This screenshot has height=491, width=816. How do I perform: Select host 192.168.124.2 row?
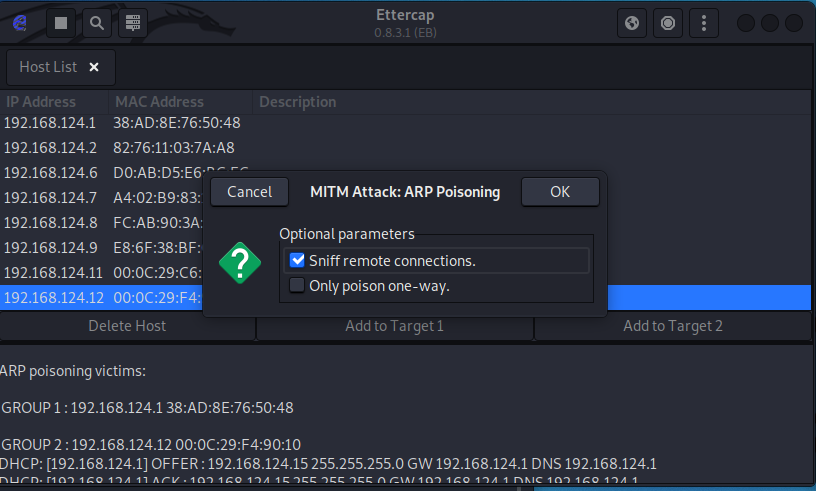(50, 148)
